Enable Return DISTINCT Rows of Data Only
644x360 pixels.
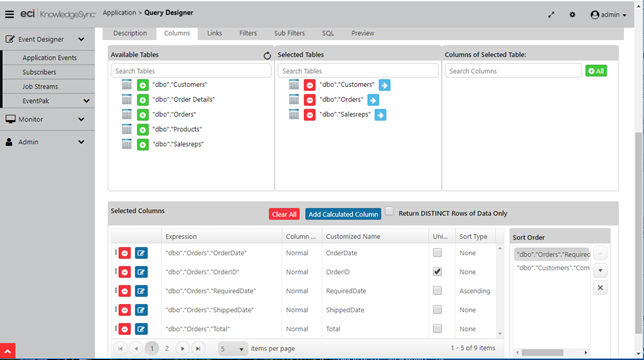[389, 211]
